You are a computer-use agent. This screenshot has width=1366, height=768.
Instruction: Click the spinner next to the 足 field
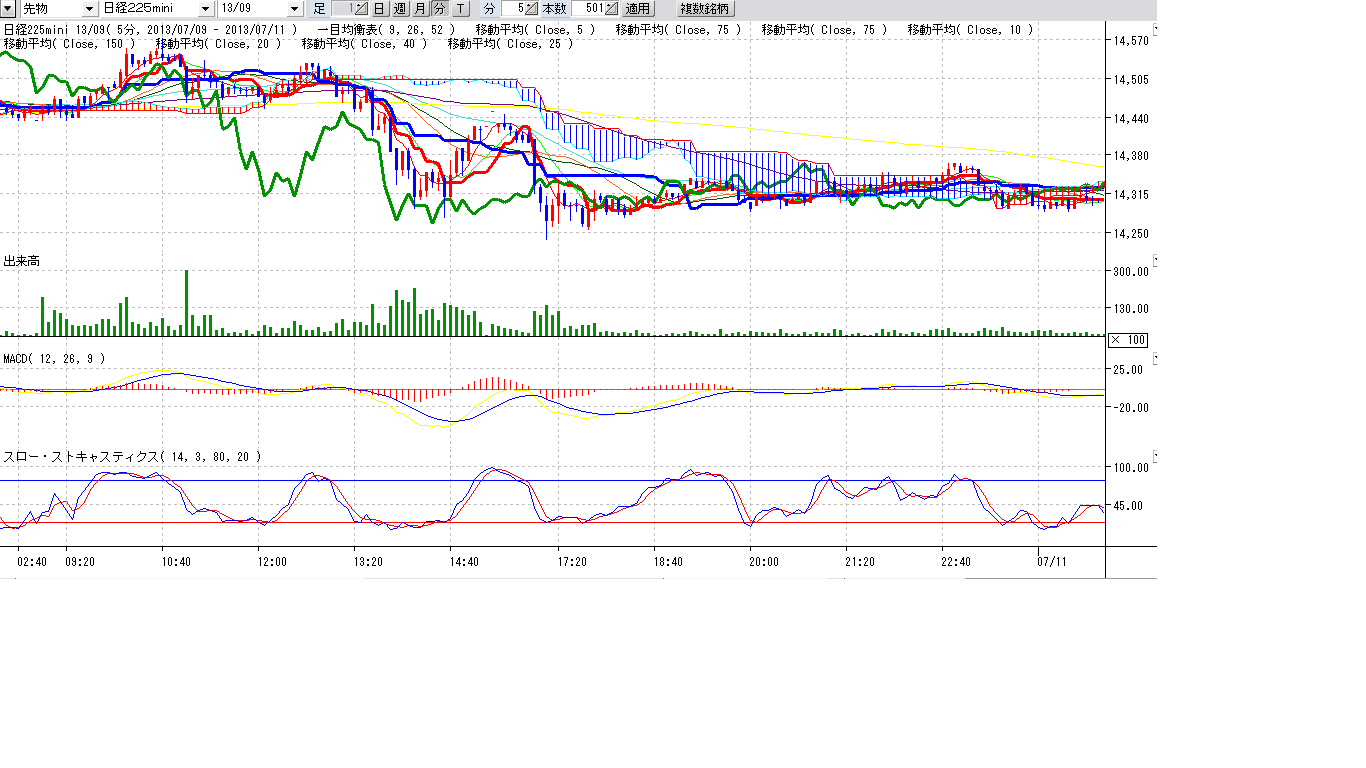[362, 9]
